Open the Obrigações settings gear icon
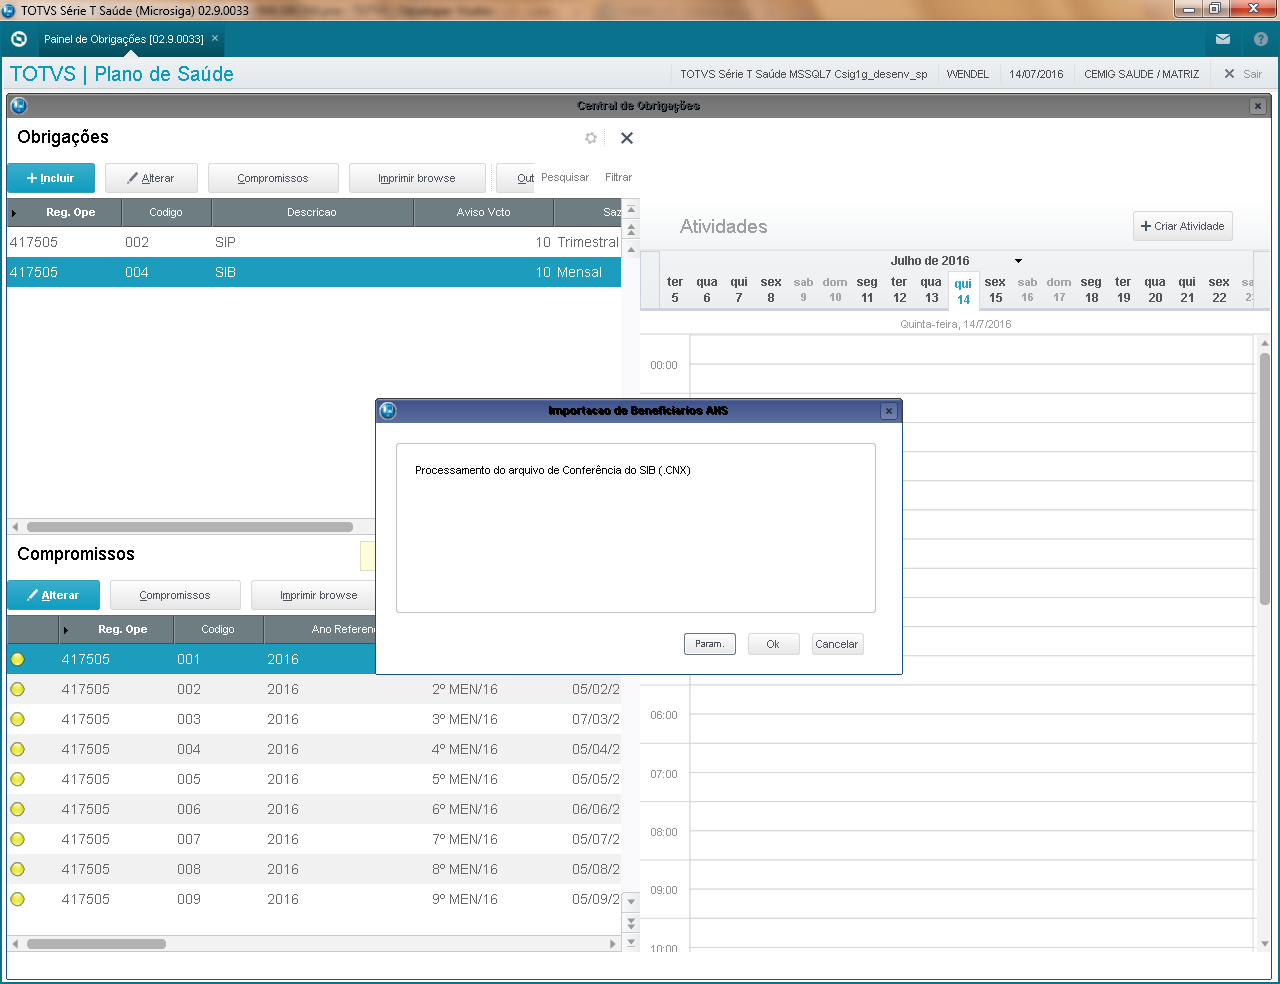1280x984 pixels. [x=591, y=138]
